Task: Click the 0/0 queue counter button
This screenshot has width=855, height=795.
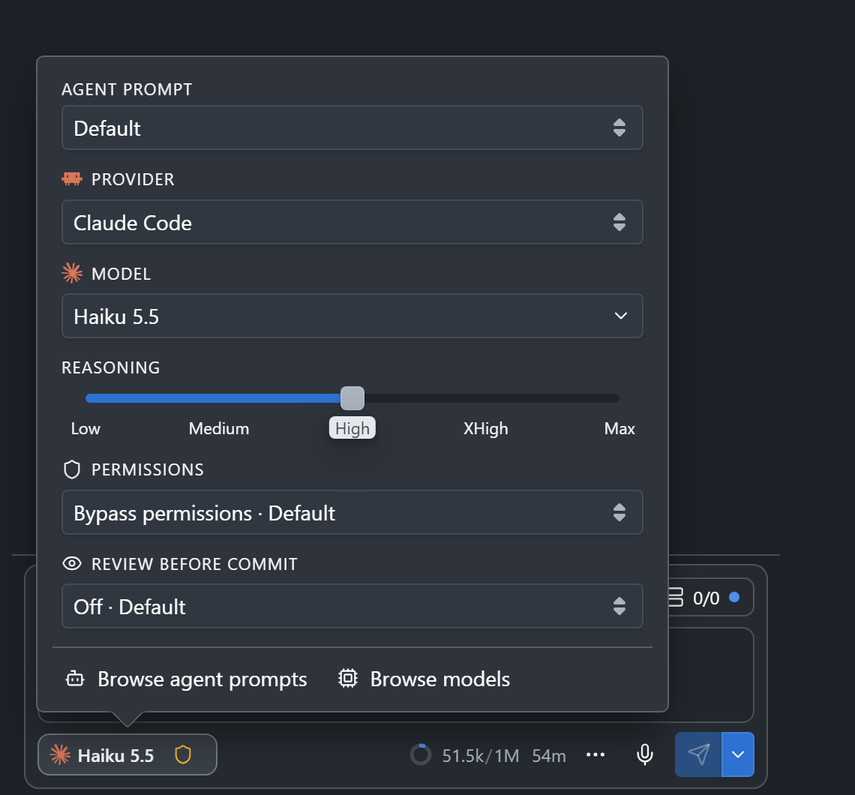Action: click(711, 598)
